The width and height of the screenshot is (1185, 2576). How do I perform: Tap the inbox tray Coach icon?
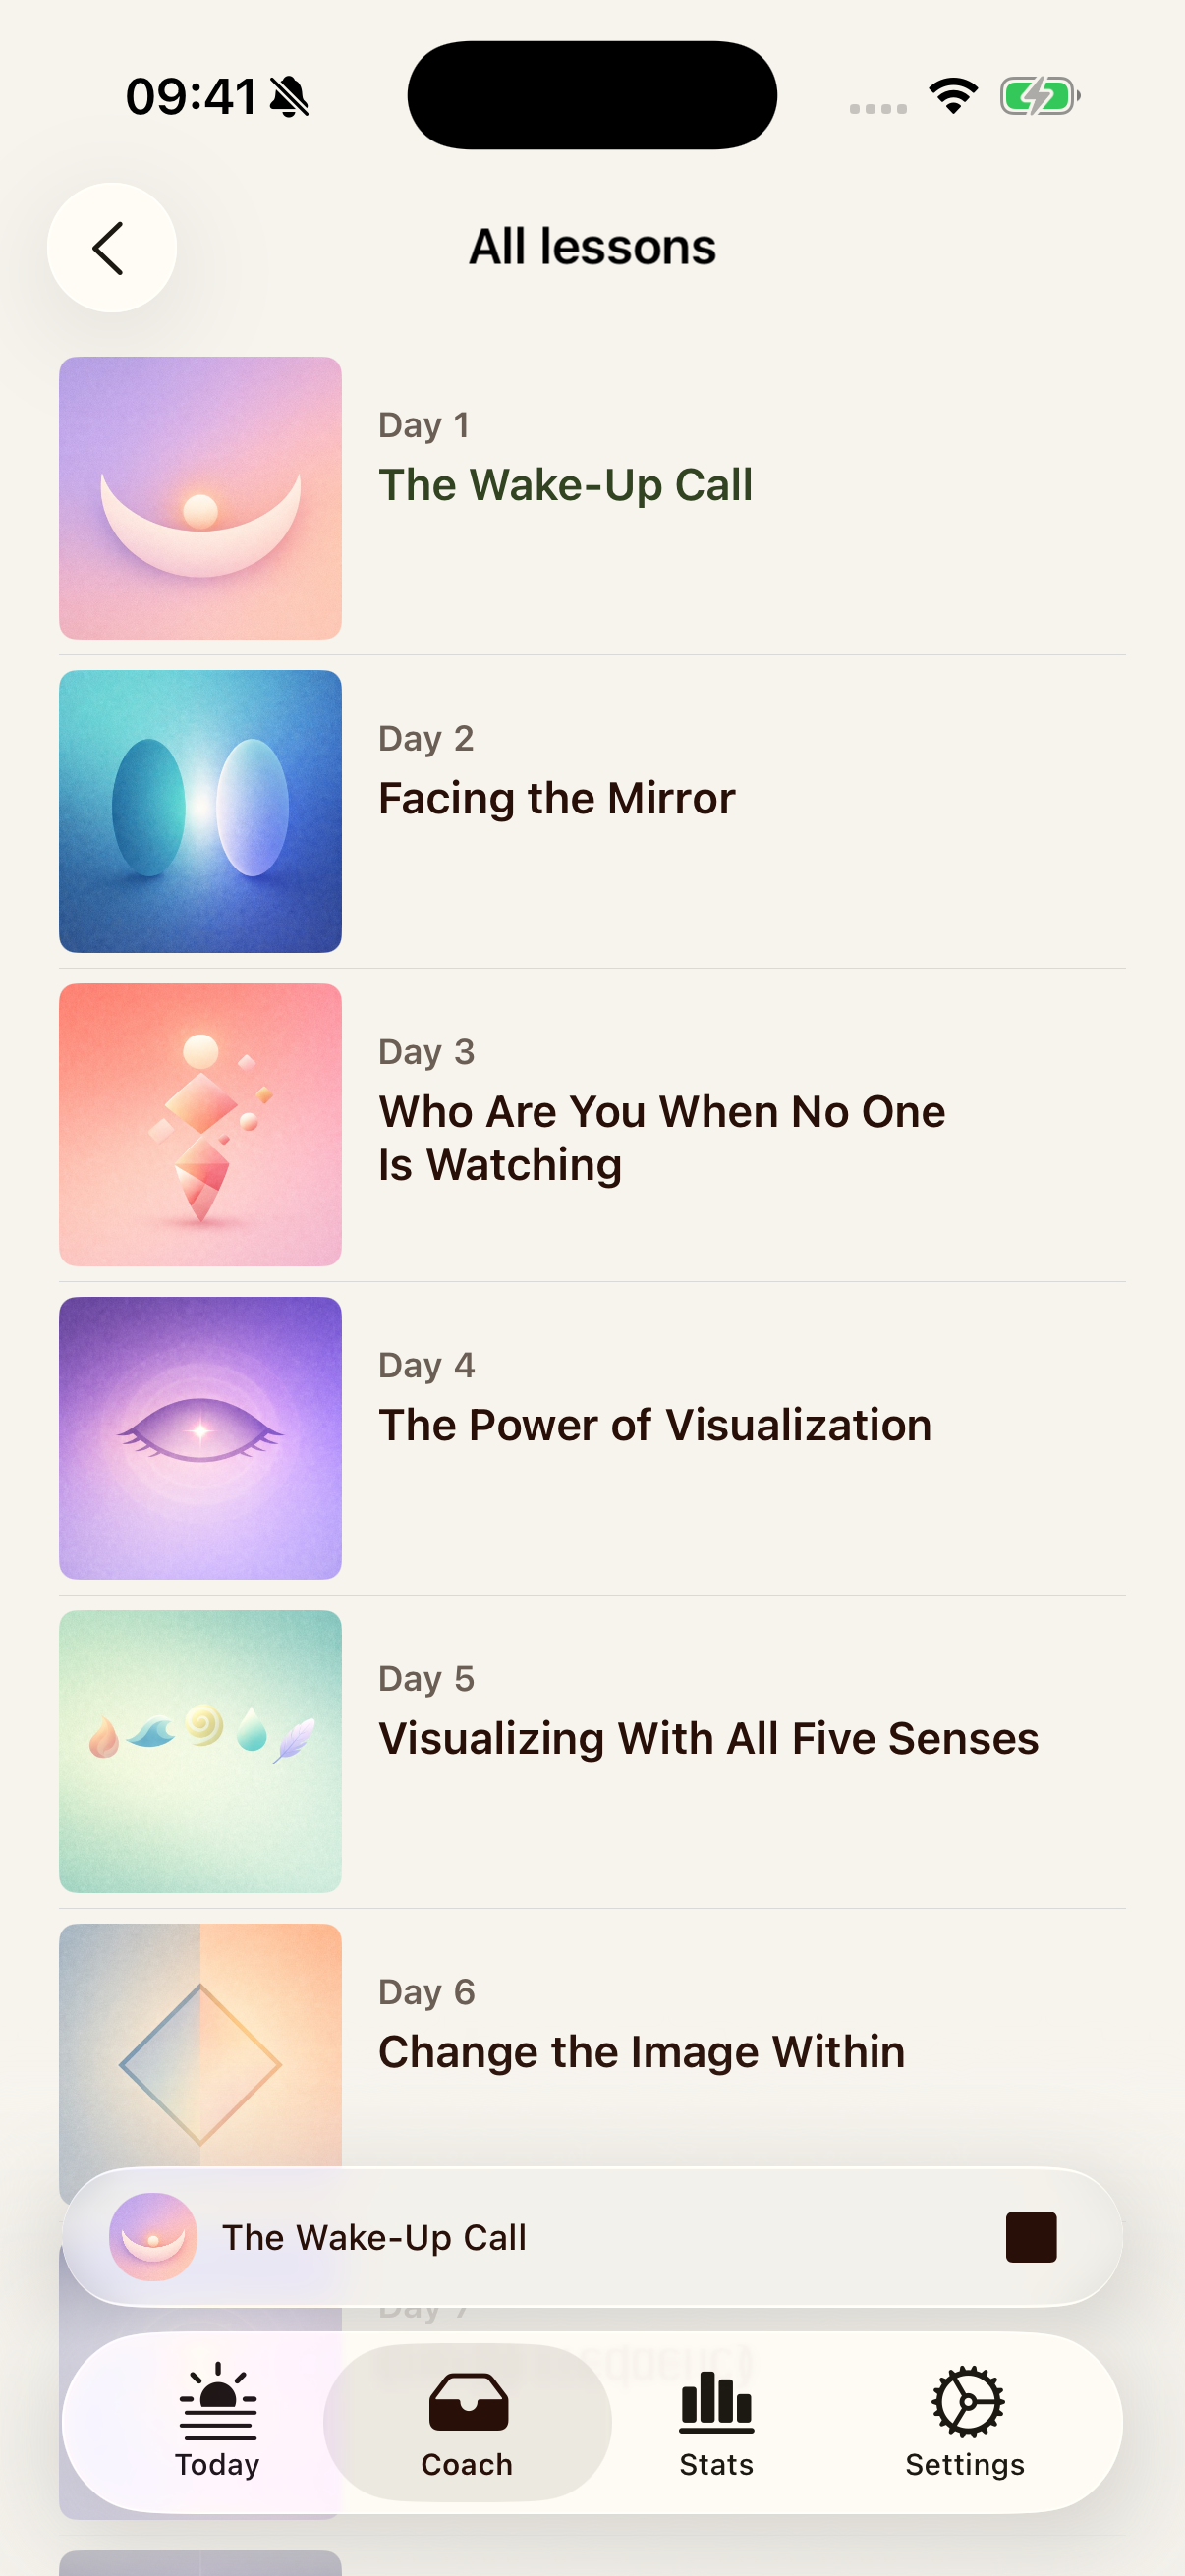pyautogui.click(x=468, y=2400)
